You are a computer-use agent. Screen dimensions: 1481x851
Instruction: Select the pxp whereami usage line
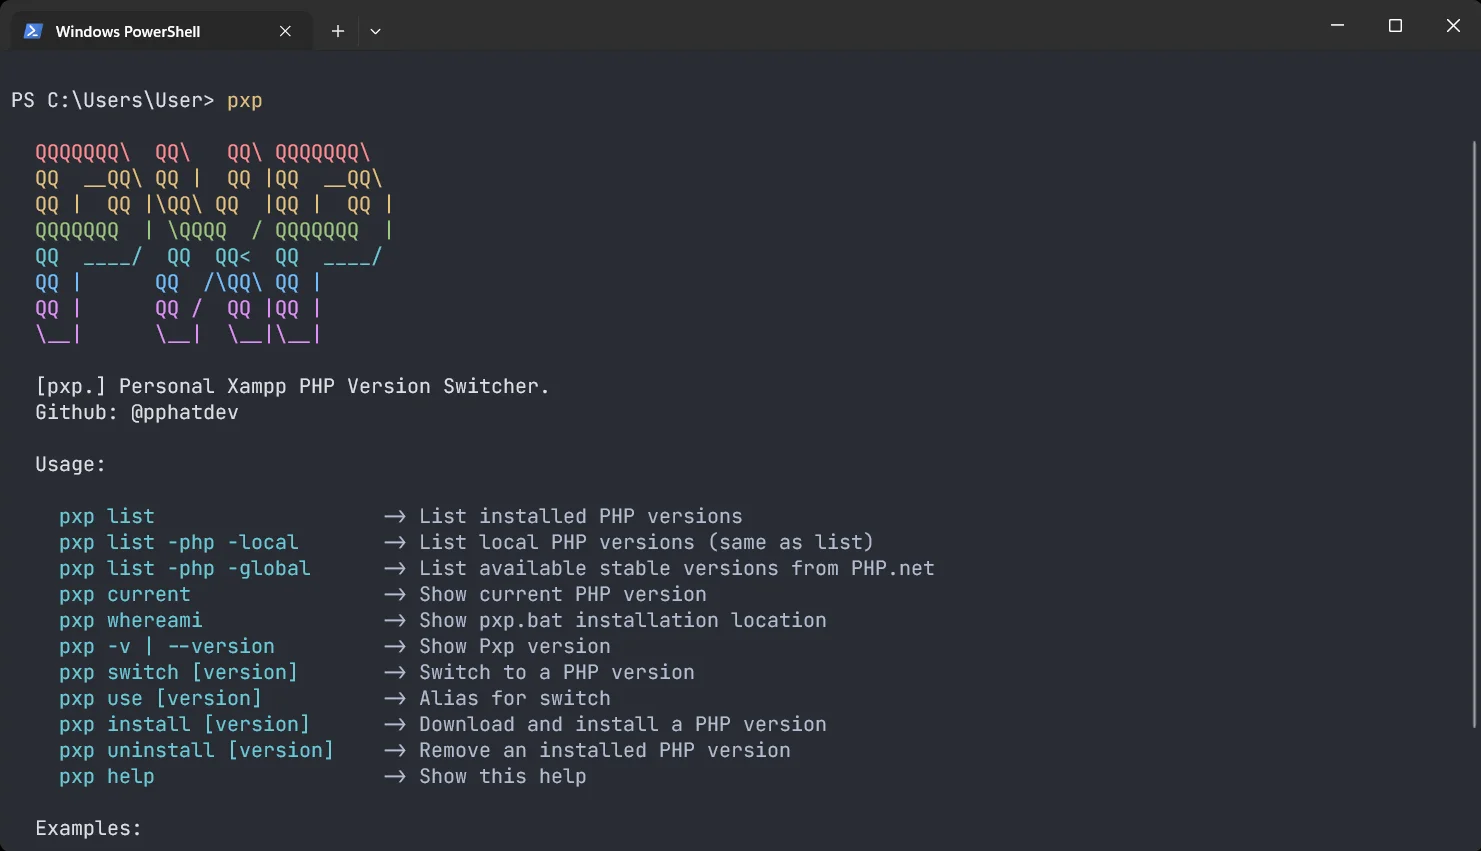coord(130,620)
